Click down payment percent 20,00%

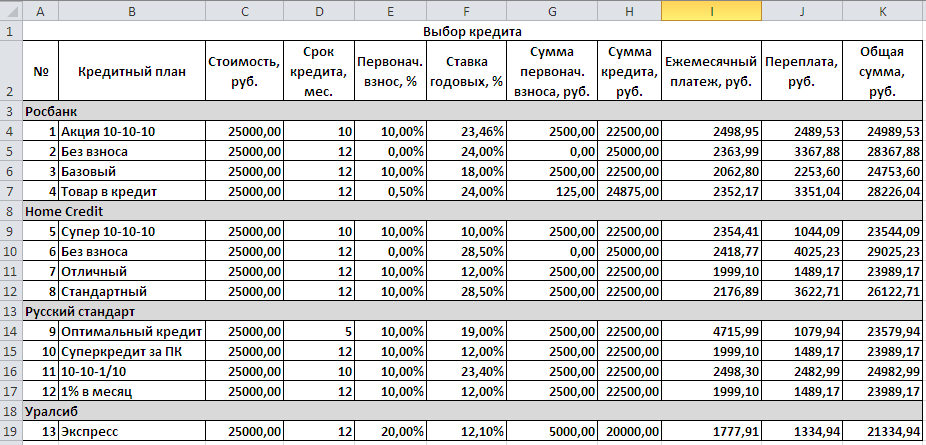390,432
